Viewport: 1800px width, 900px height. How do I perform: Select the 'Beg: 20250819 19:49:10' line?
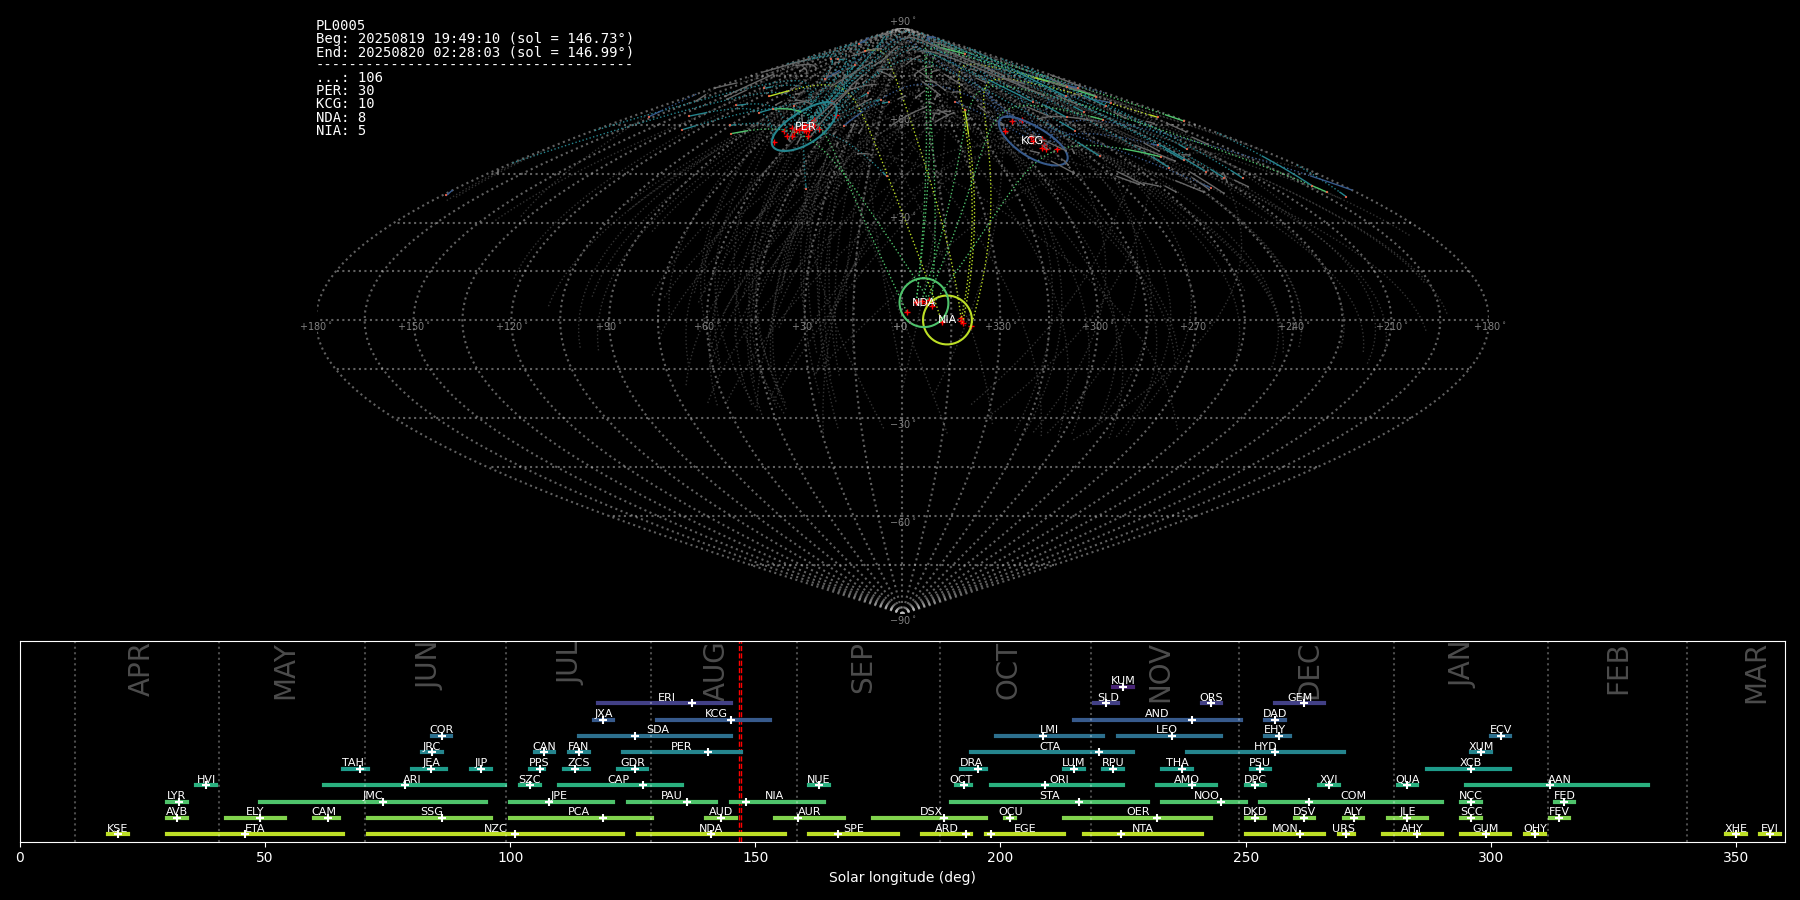point(475,39)
